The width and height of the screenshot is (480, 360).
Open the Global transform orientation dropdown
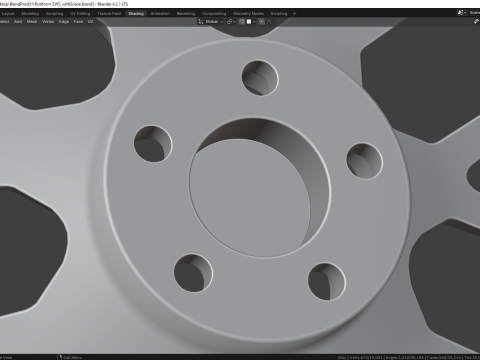(x=211, y=22)
